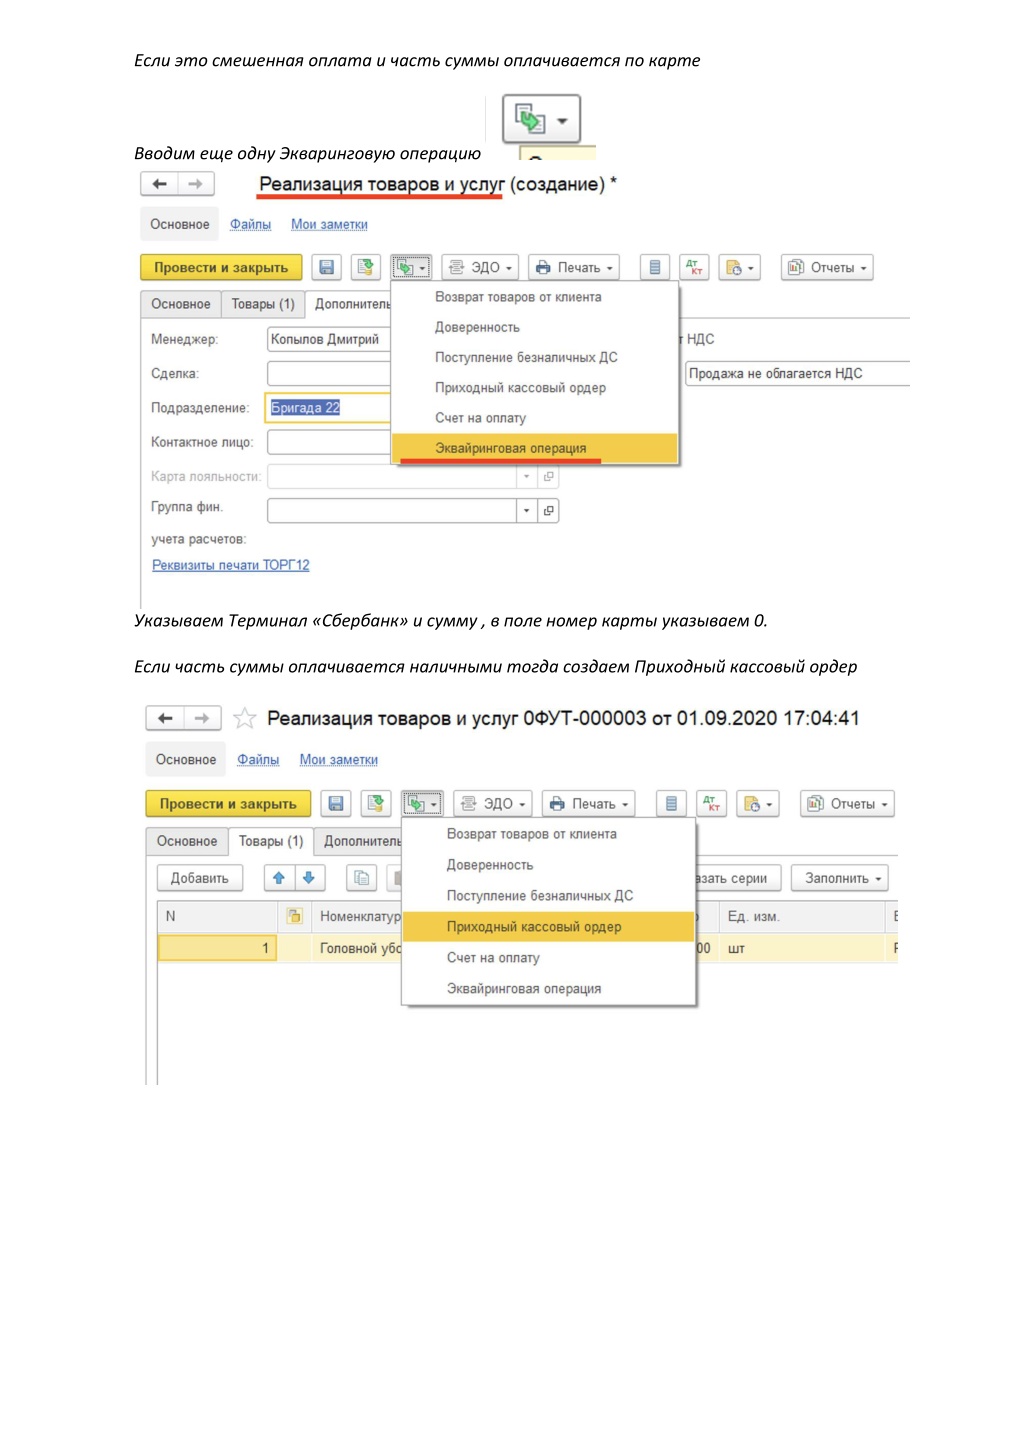Save the ОФУТ-000003 document with the floppy icon
The image size is (1023, 1447).
[336, 804]
